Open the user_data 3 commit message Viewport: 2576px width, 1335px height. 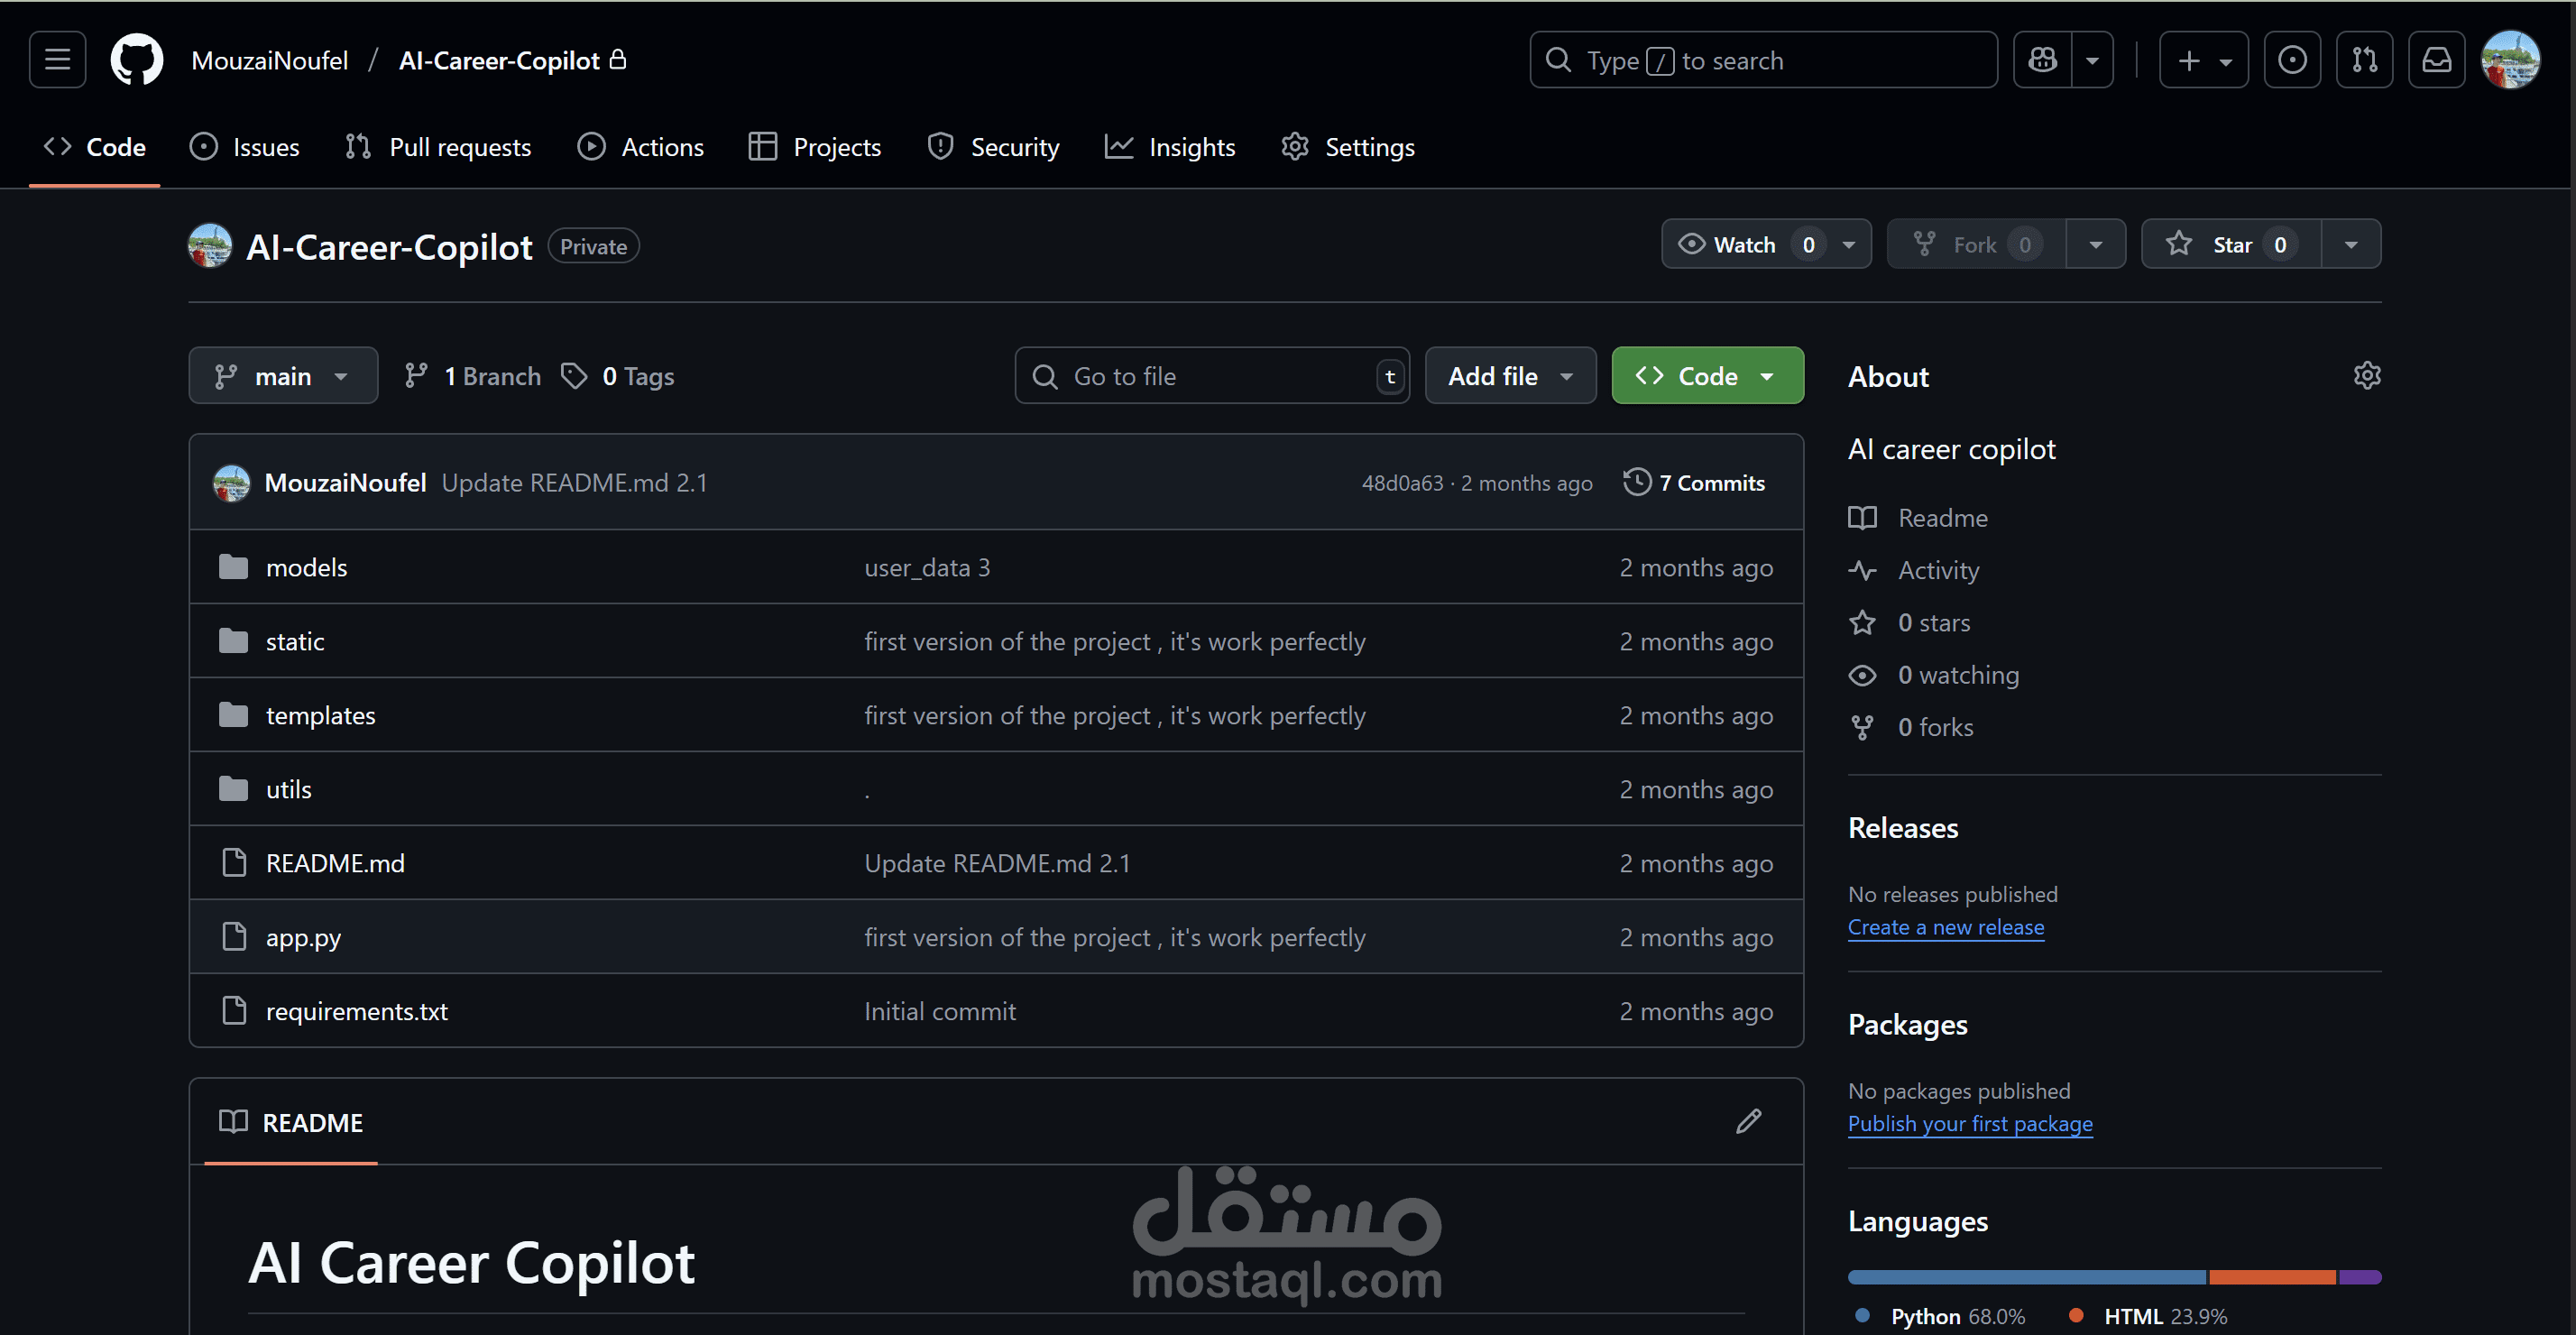tap(927, 567)
